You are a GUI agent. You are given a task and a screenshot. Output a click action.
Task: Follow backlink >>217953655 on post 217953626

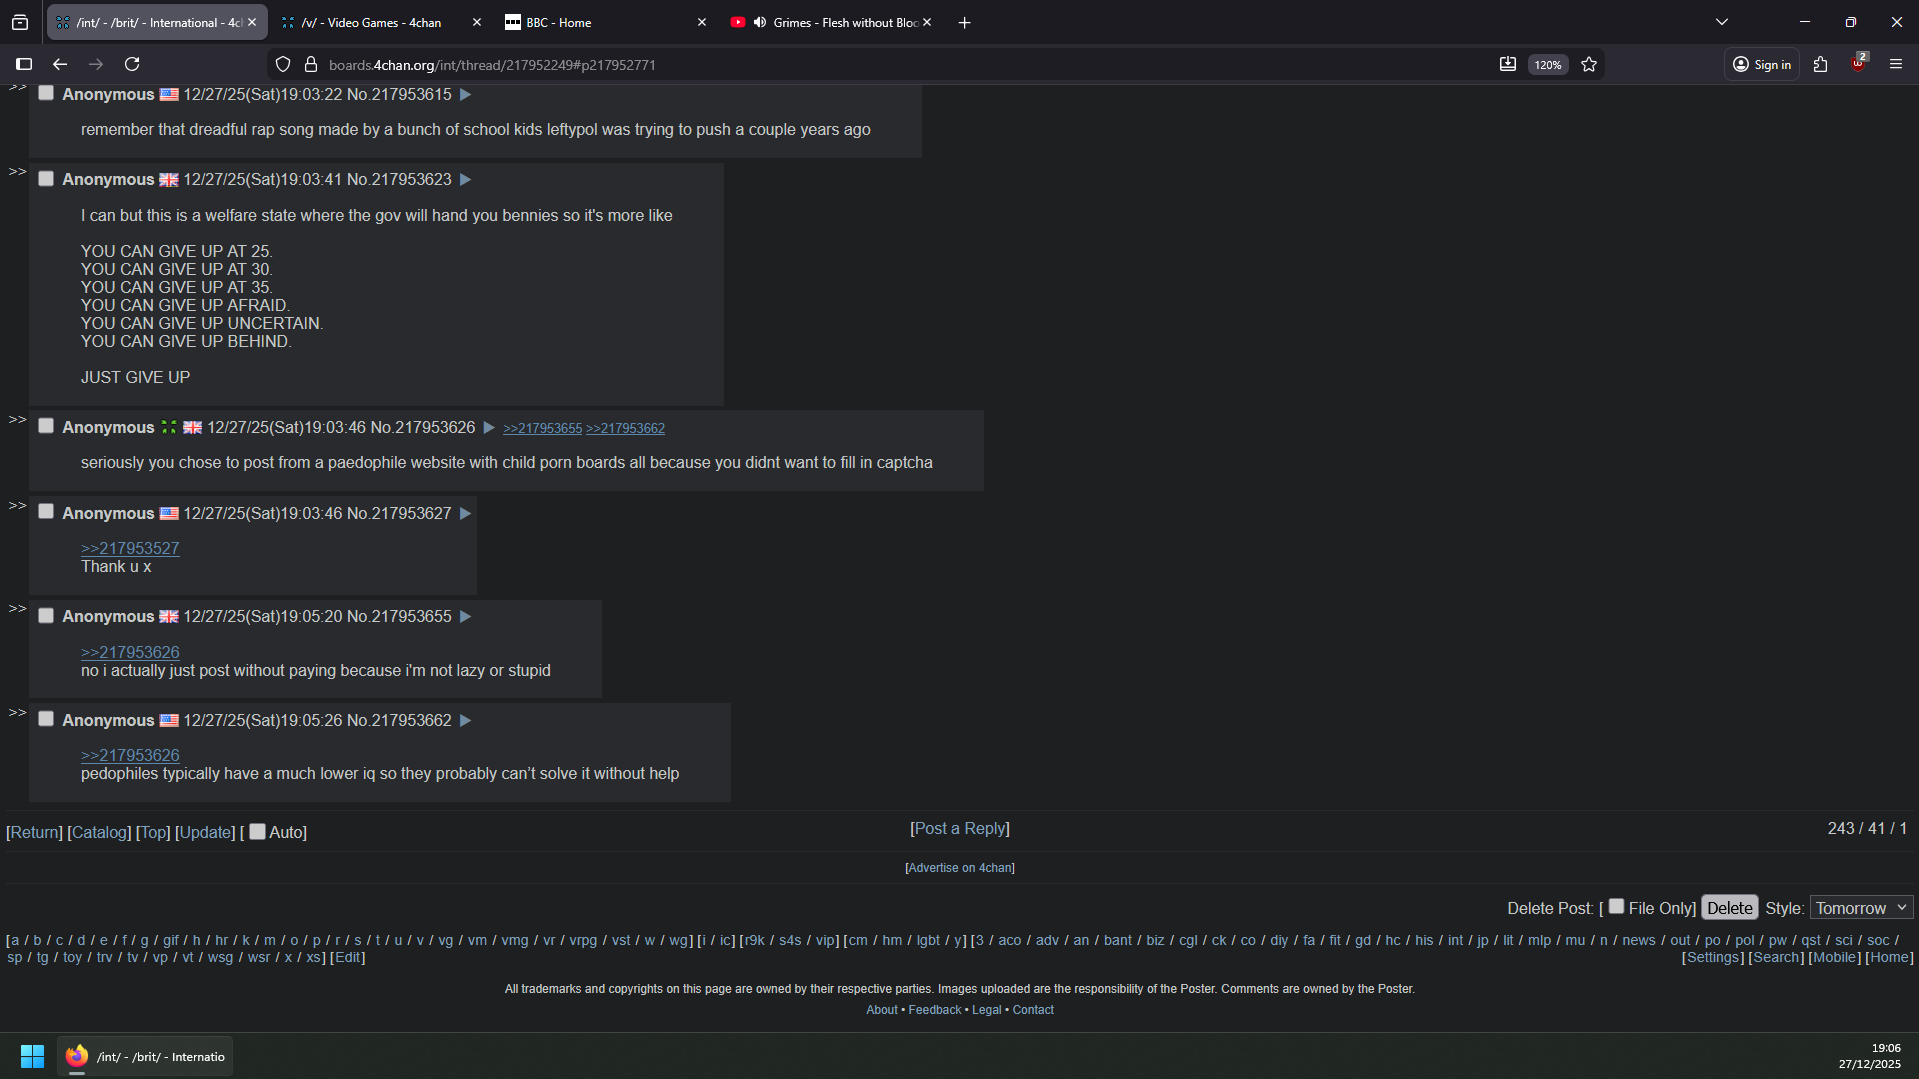pos(542,428)
